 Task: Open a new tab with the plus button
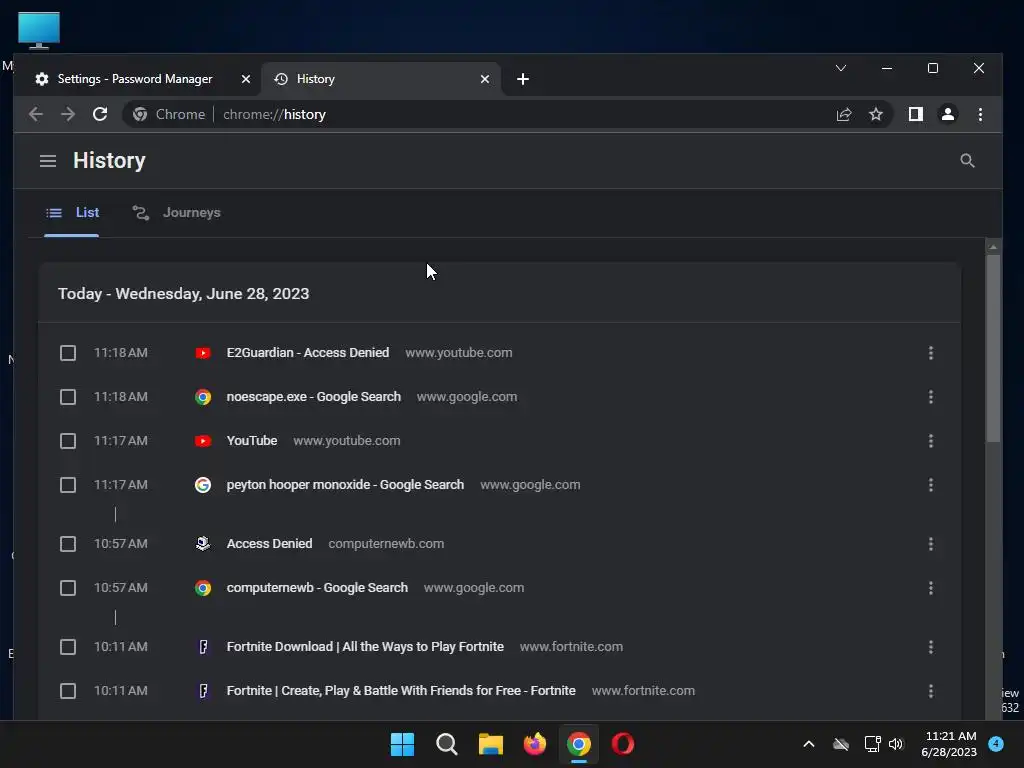point(522,79)
